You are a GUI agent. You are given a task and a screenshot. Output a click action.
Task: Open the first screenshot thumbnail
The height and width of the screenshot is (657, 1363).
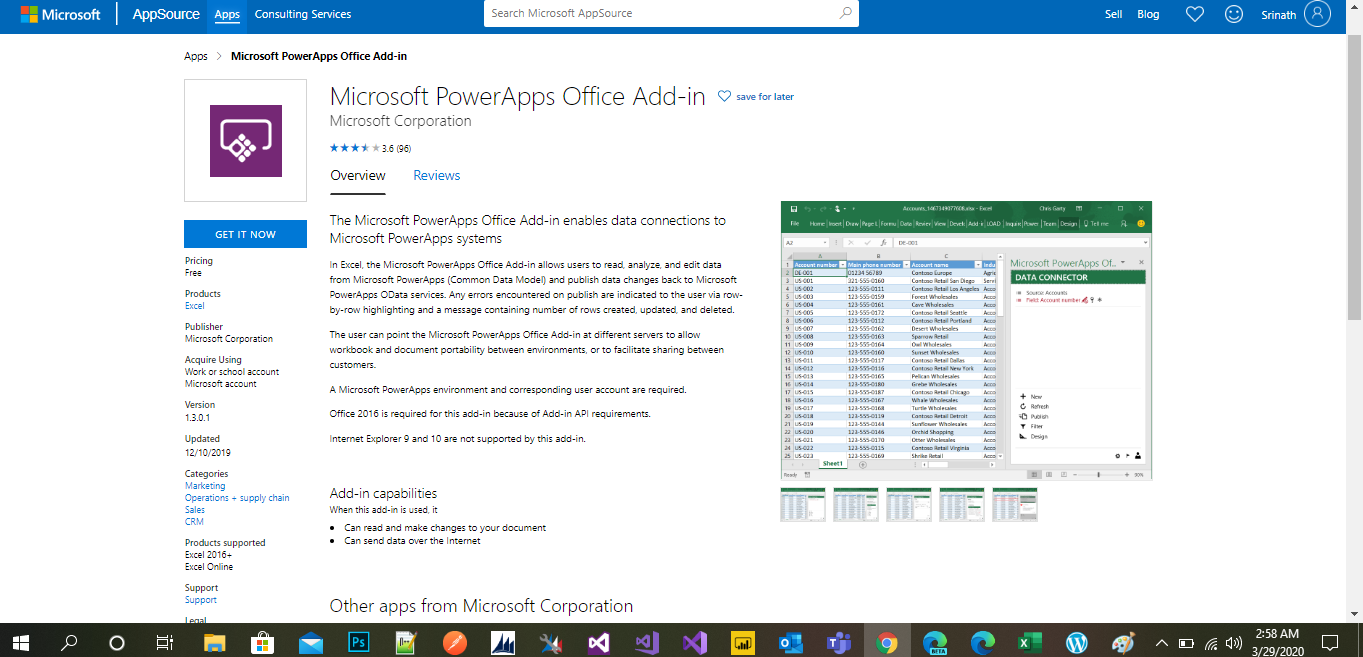coord(802,504)
